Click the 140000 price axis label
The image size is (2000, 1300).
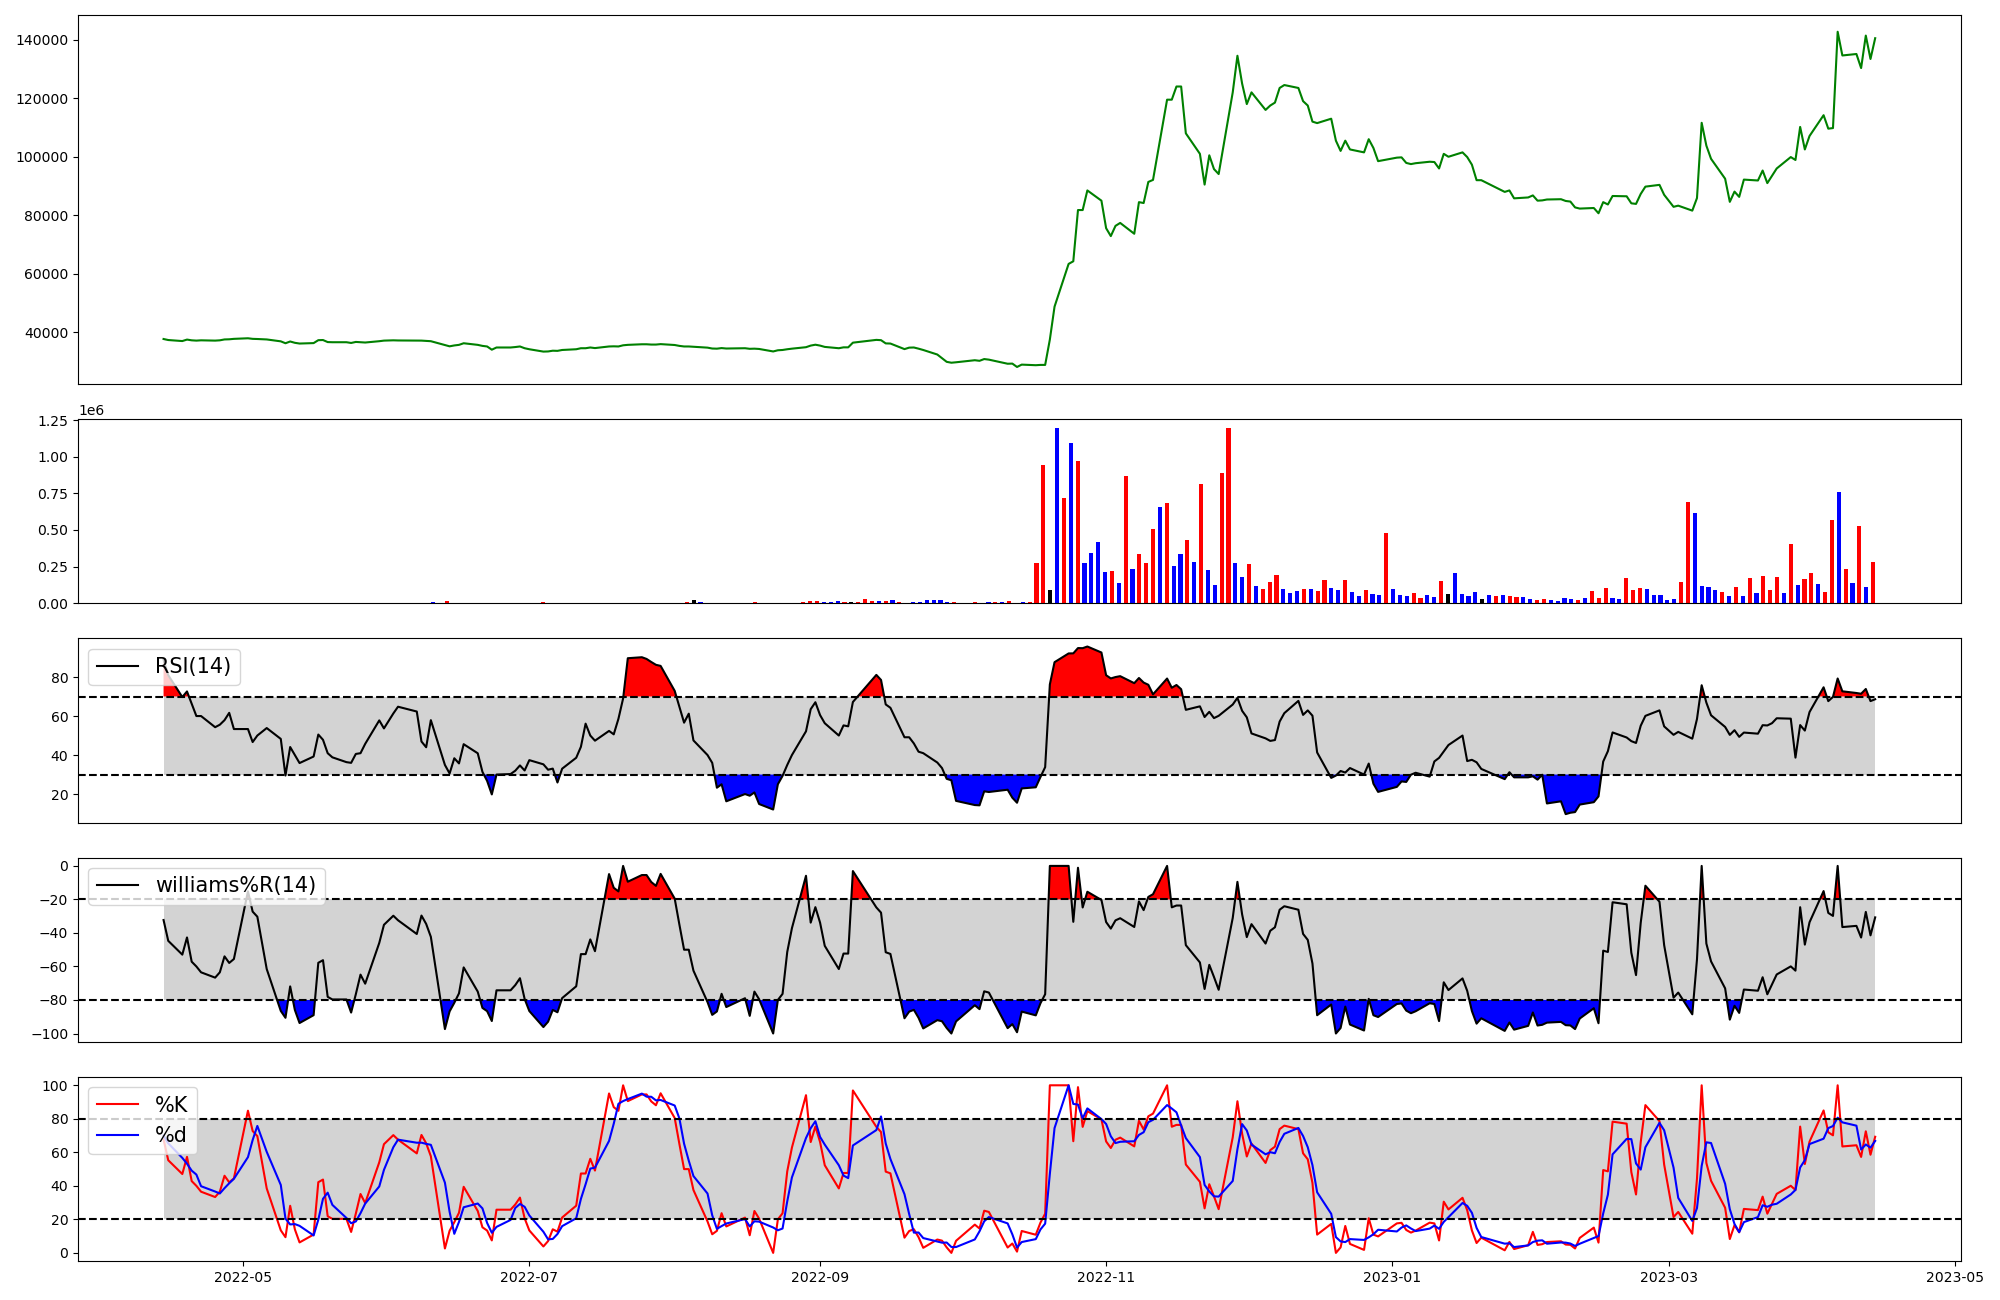pyautogui.click(x=42, y=40)
